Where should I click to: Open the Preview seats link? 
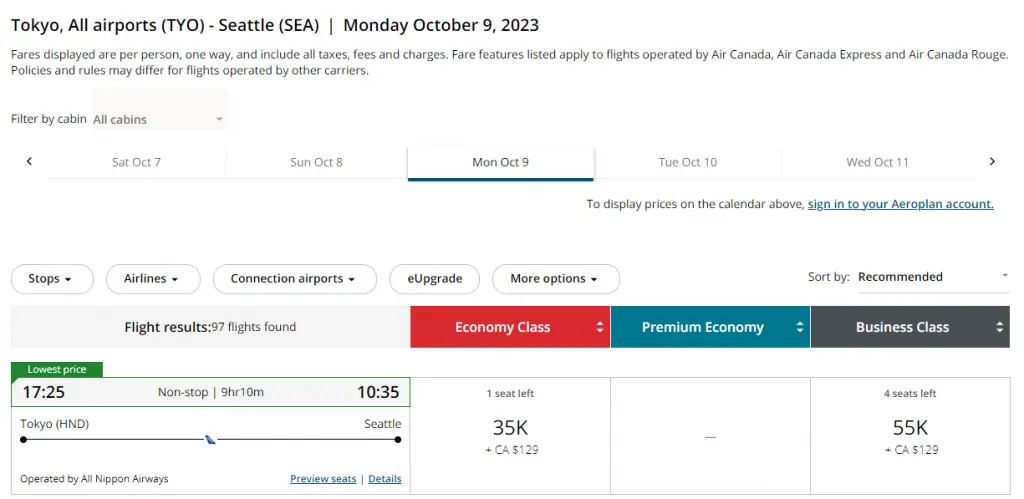click(x=323, y=479)
